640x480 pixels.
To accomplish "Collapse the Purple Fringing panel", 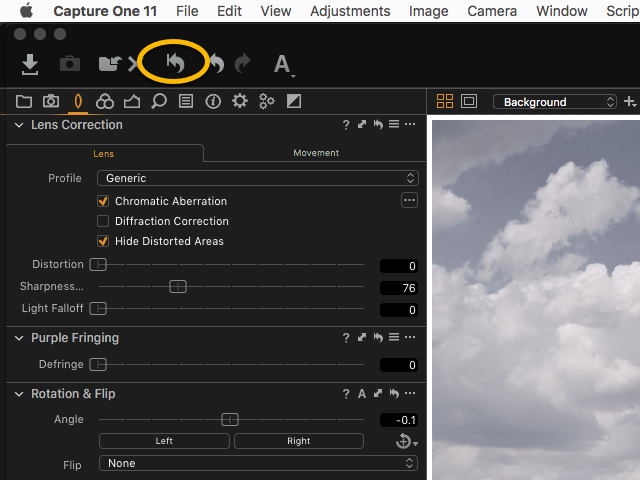I will pyautogui.click(x=19, y=338).
